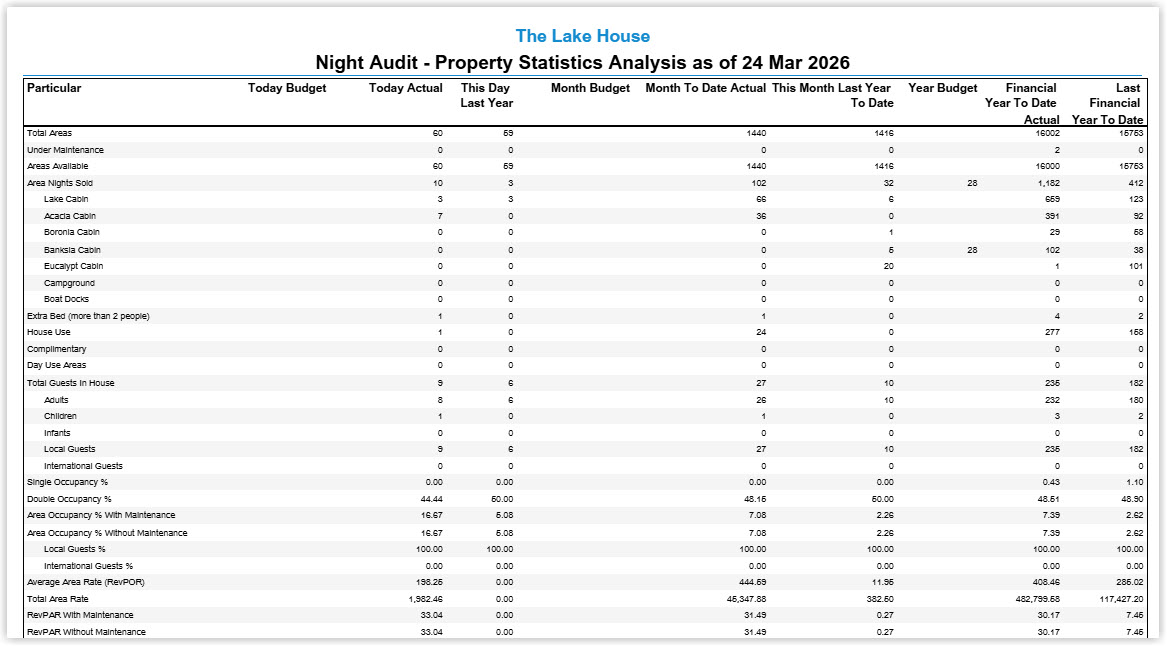Select the "Boat Docks" row label
The image size is (1167, 646).
(x=66, y=299)
